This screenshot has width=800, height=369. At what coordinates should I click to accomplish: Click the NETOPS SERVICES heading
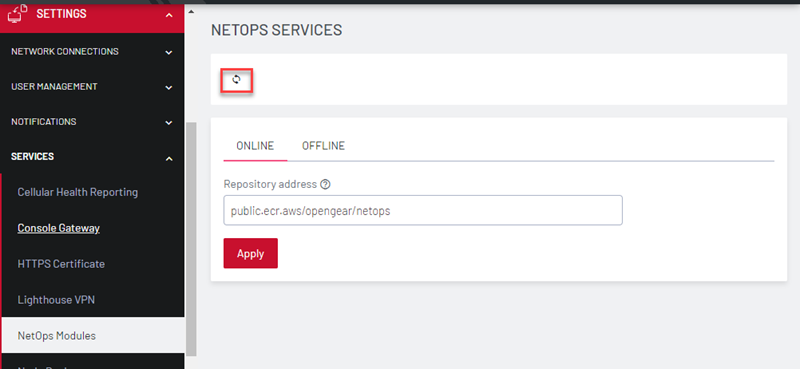277,30
